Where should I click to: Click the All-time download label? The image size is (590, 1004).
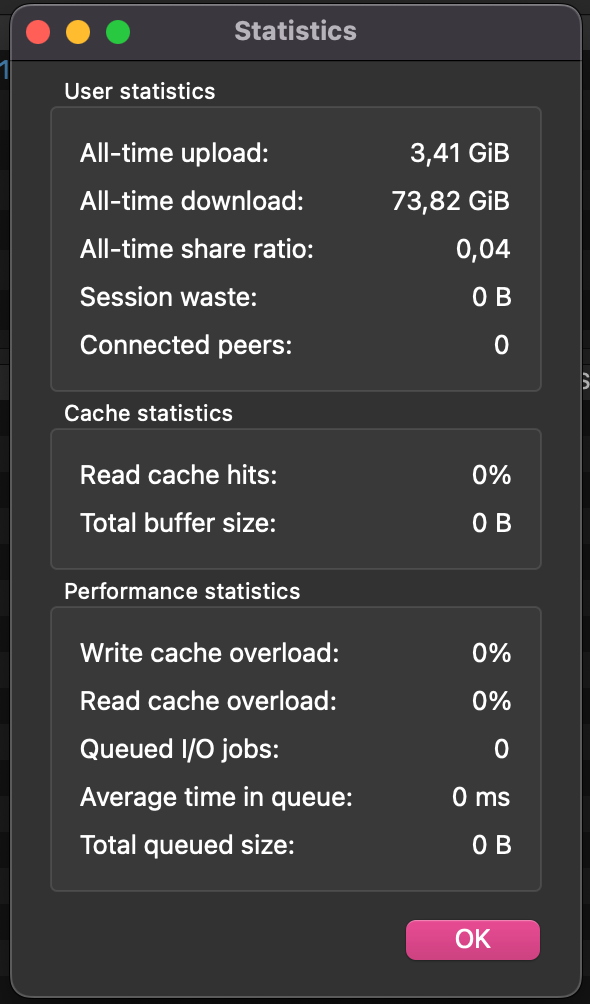coord(192,202)
